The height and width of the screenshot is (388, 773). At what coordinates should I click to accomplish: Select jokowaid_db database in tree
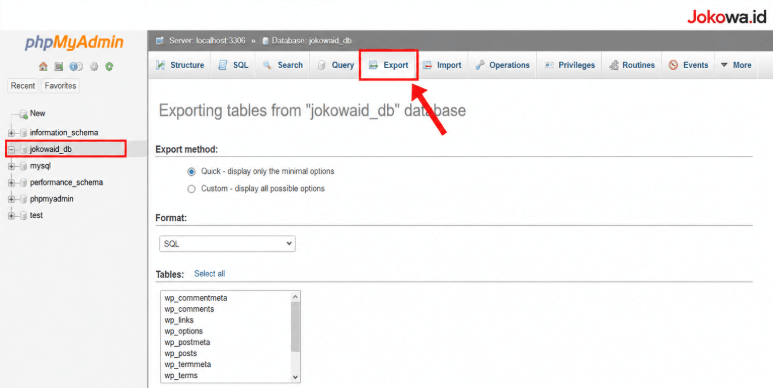pyautogui.click(x=51, y=149)
